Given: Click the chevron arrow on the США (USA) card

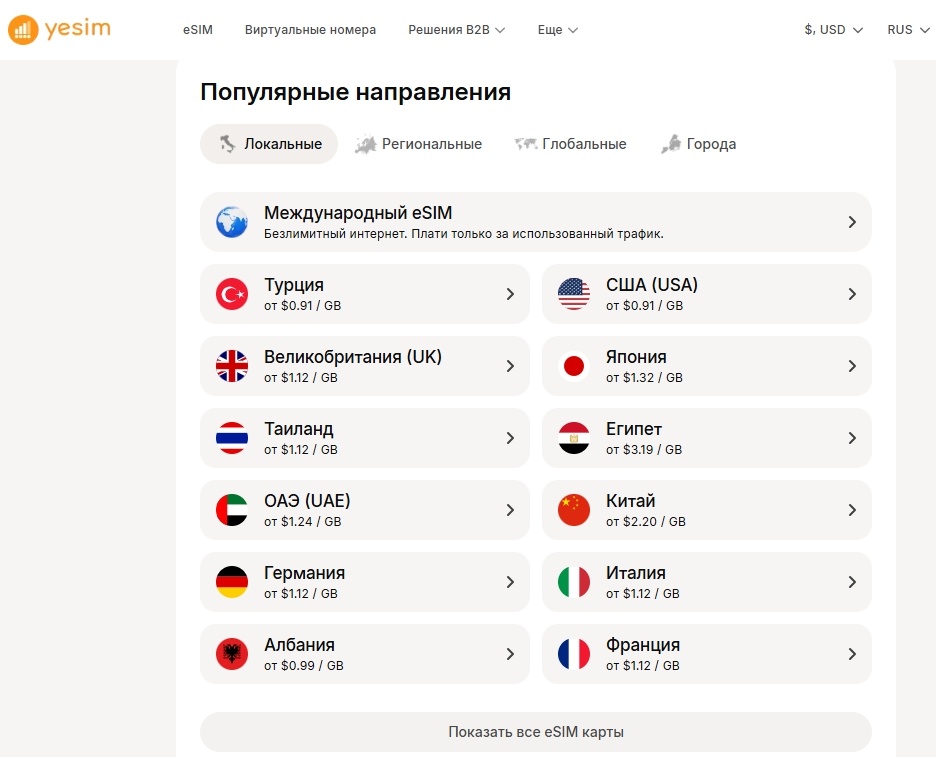Looking at the screenshot, I should point(852,294).
